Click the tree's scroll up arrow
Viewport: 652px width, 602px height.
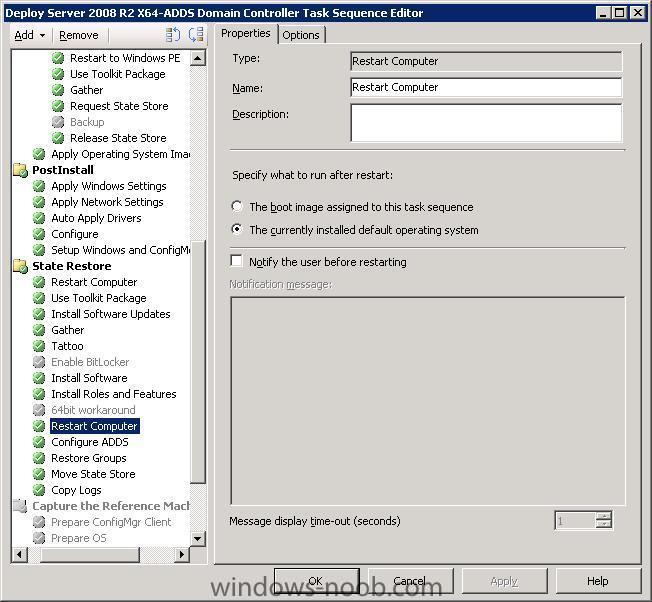click(198, 58)
